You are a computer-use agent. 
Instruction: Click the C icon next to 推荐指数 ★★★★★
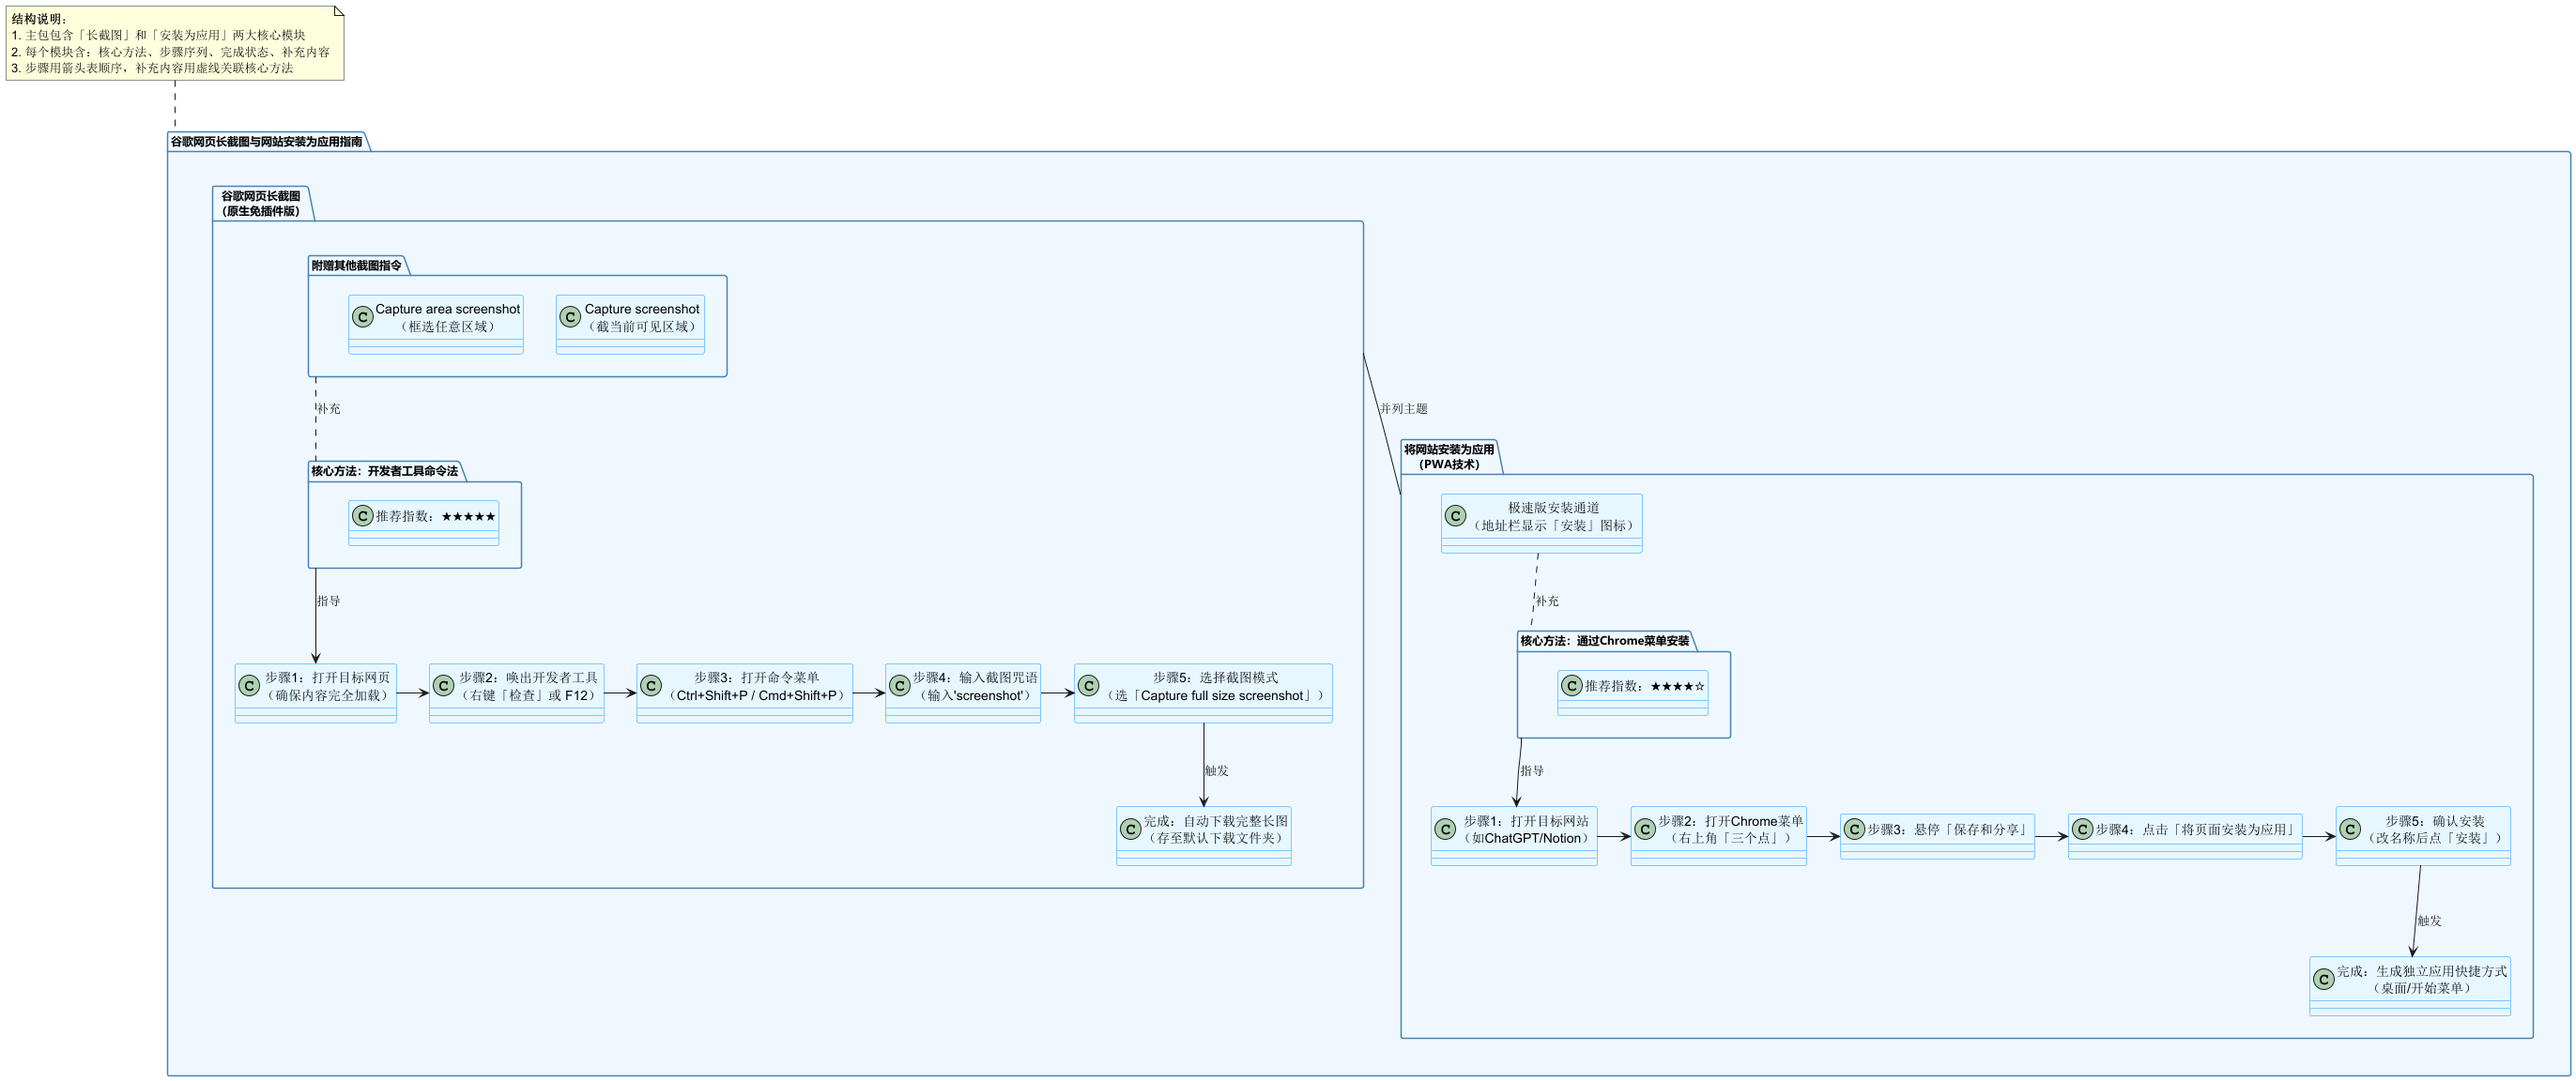pos(363,516)
